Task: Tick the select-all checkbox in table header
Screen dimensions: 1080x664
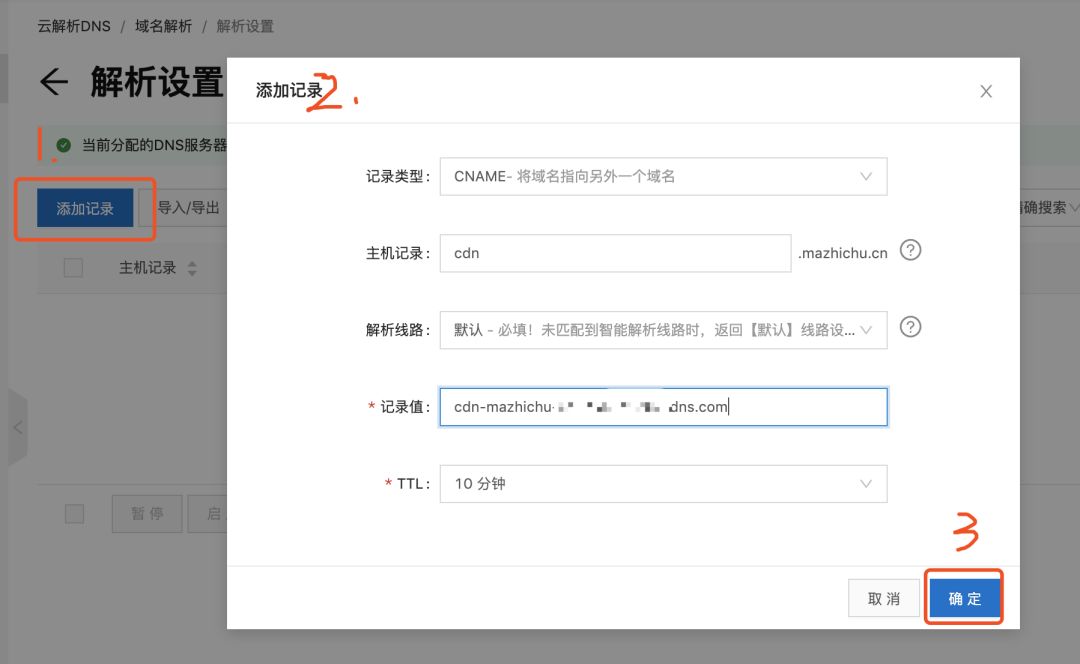Action: [x=73, y=268]
